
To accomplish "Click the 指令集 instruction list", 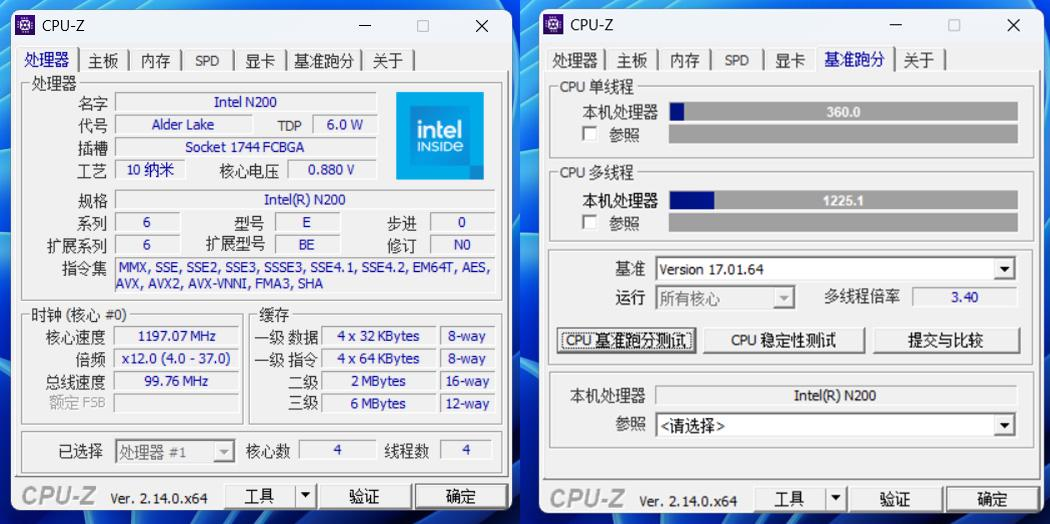I will coord(305,275).
